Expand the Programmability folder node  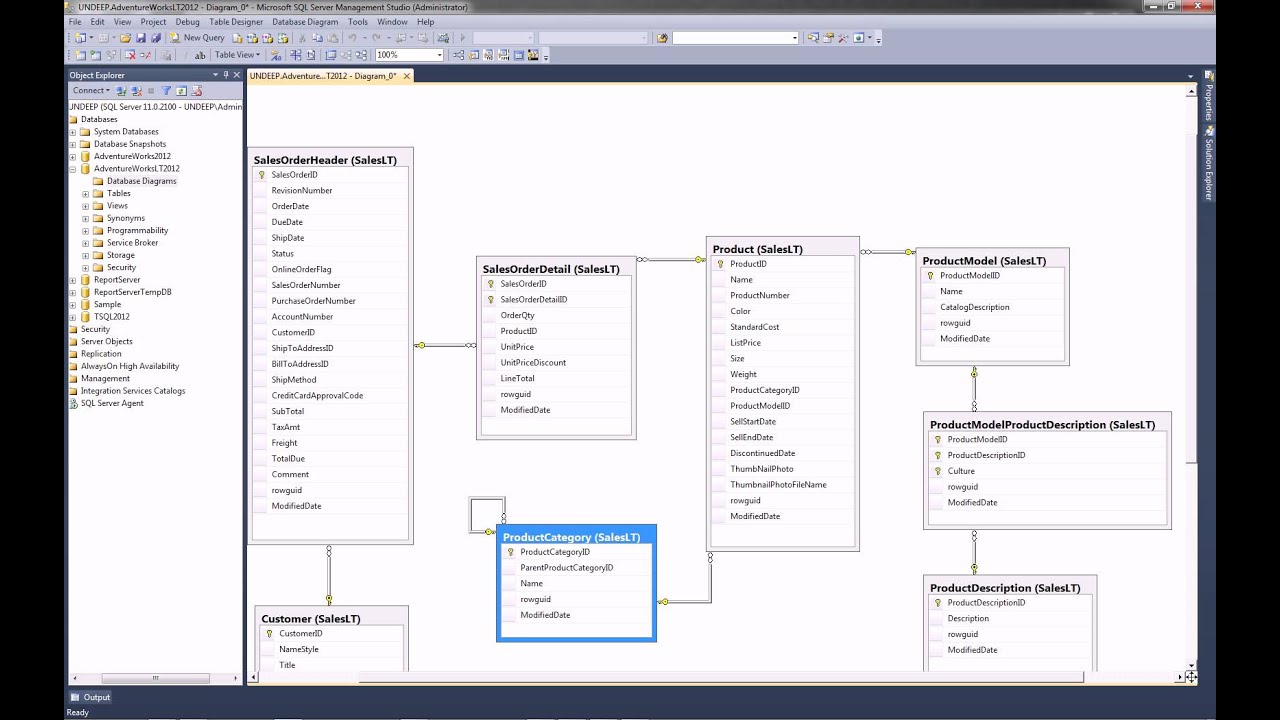[85, 230]
